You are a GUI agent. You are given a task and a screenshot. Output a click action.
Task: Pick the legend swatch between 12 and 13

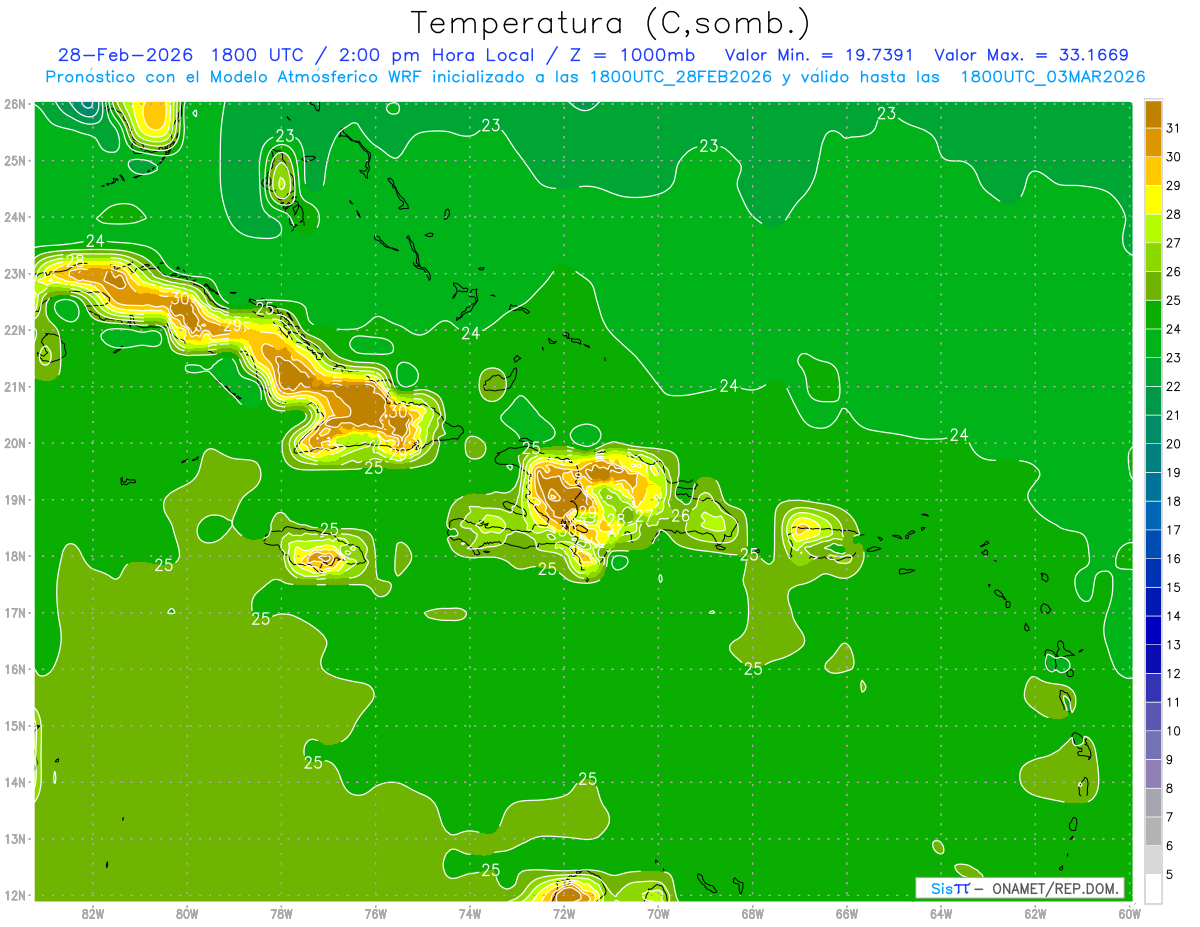(x=1153, y=659)
